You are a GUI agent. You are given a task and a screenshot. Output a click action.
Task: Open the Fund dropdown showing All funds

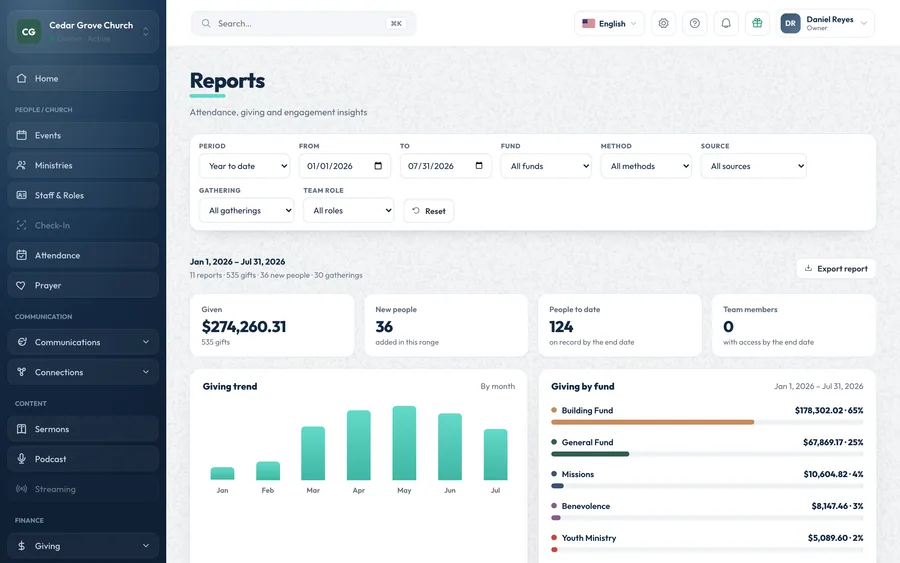[546, 166]
